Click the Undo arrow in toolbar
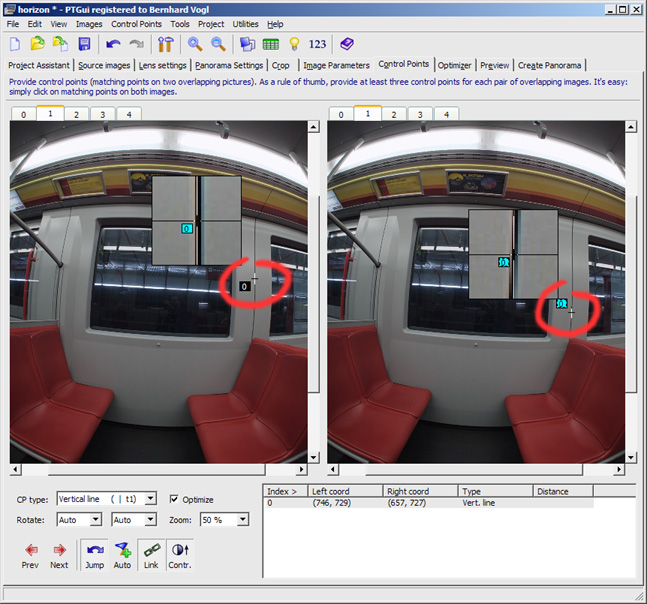This screenshot has width=647, height=604. 113,44
